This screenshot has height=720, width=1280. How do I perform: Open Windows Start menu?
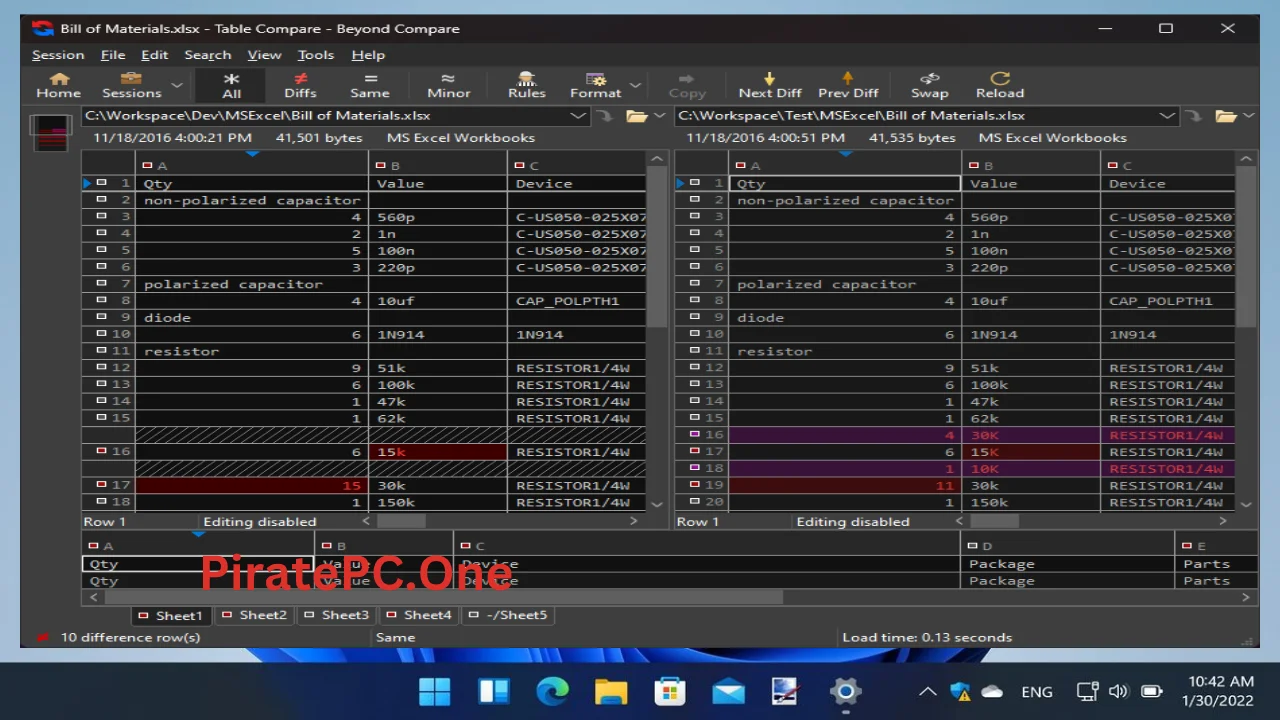[x=434, y=691]
